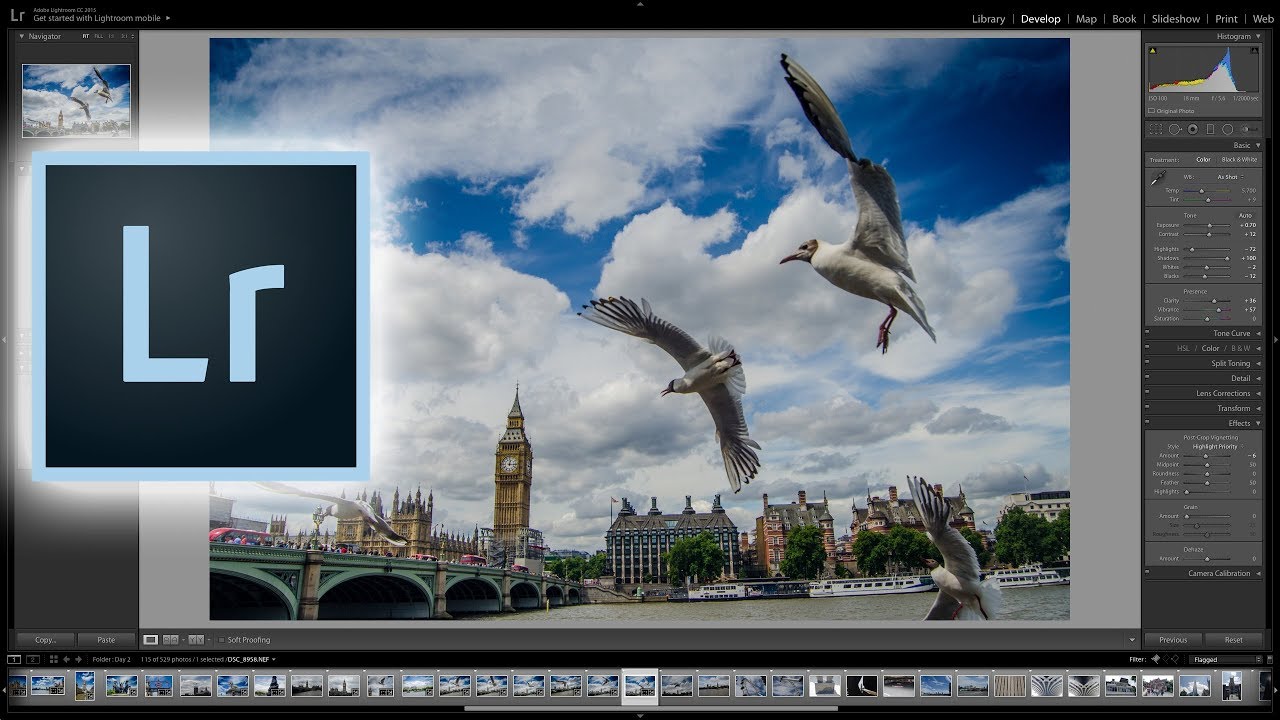Expand the Split Toning panel
Image resolution: width=1280 pixels, height=720 pixels.
[1258, 363]
